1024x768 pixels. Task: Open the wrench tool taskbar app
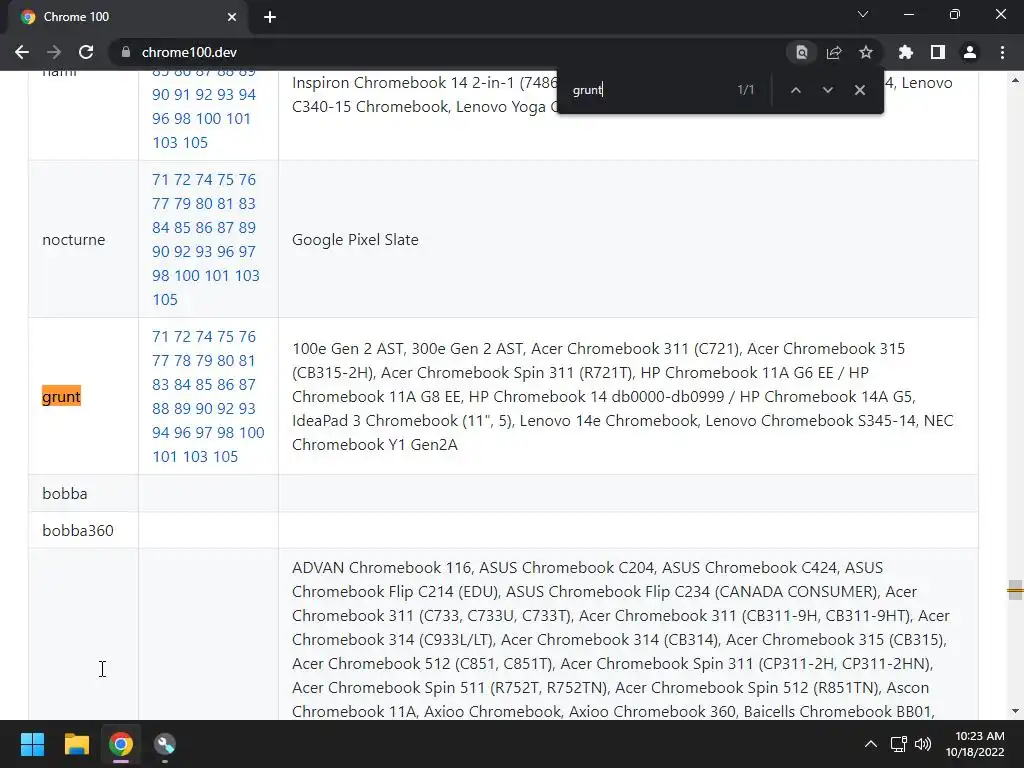pos(165,744)
